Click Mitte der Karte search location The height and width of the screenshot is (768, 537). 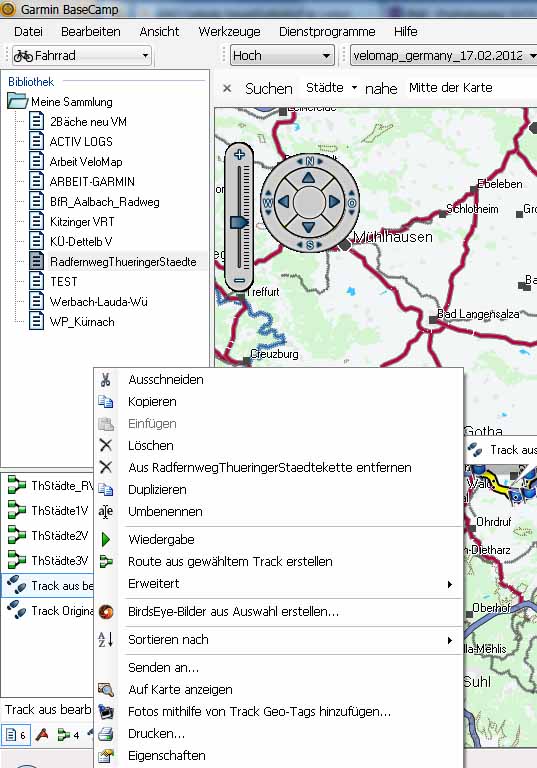click(x=450, y=88)
